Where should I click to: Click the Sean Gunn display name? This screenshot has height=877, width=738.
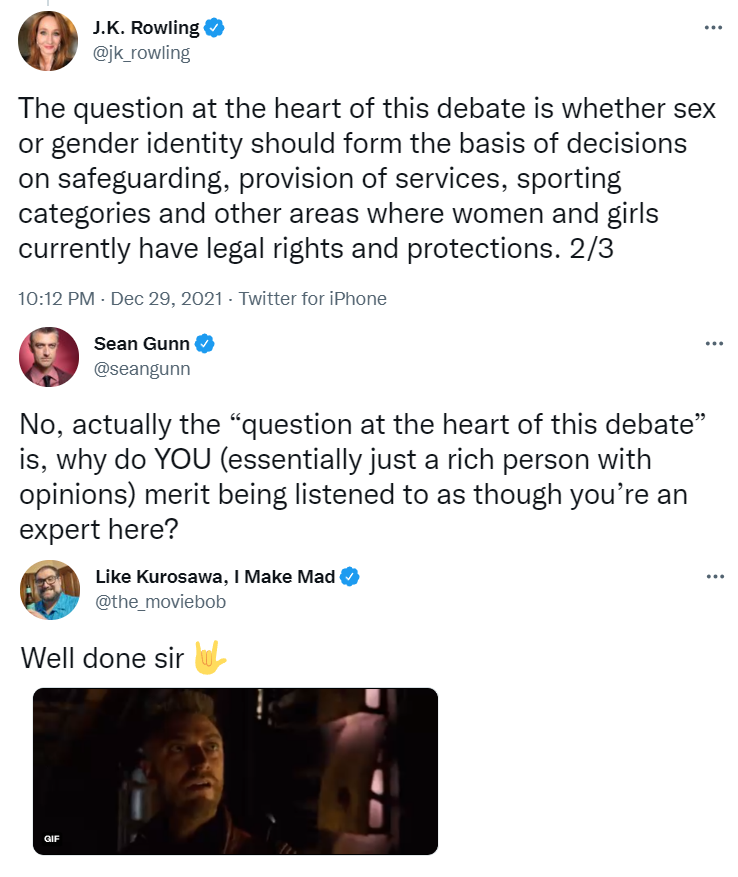(142, 343)
